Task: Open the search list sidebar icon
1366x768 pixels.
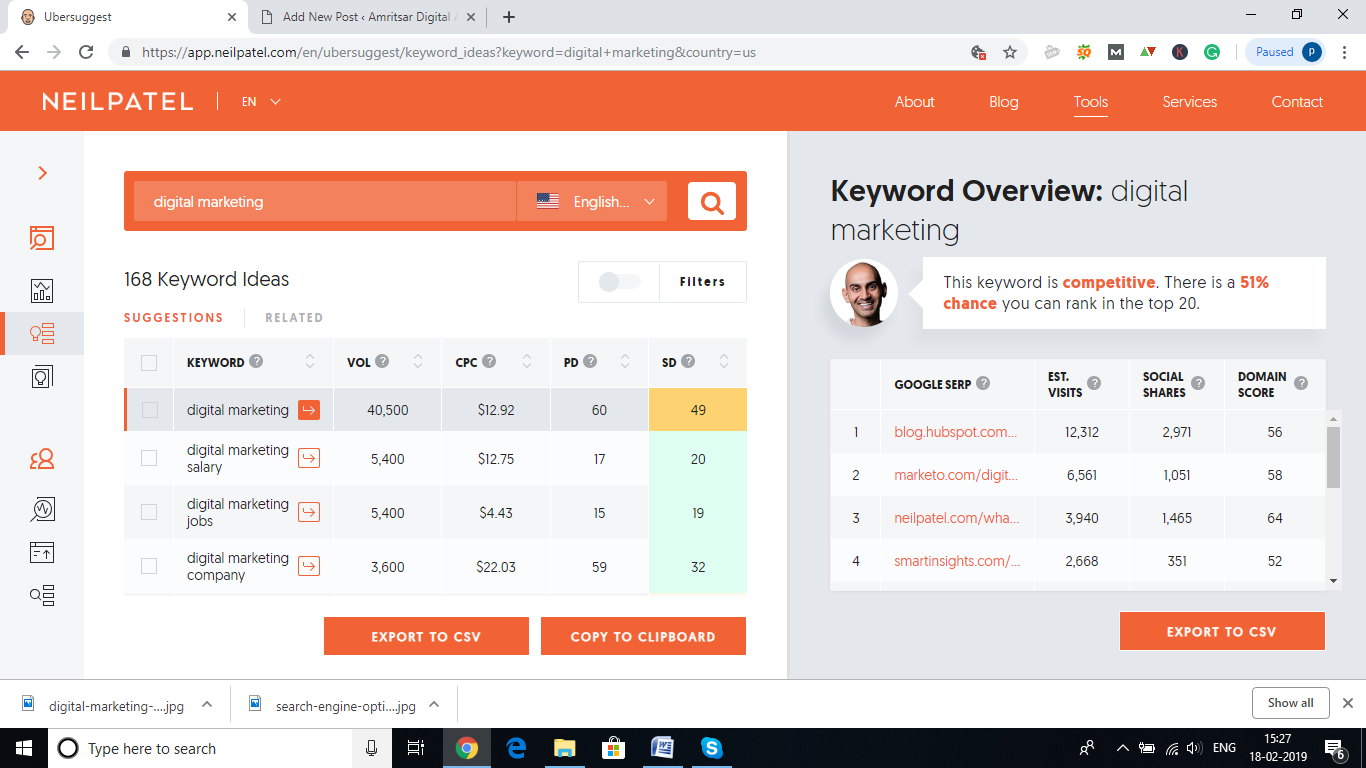Action: coord(42,596)
